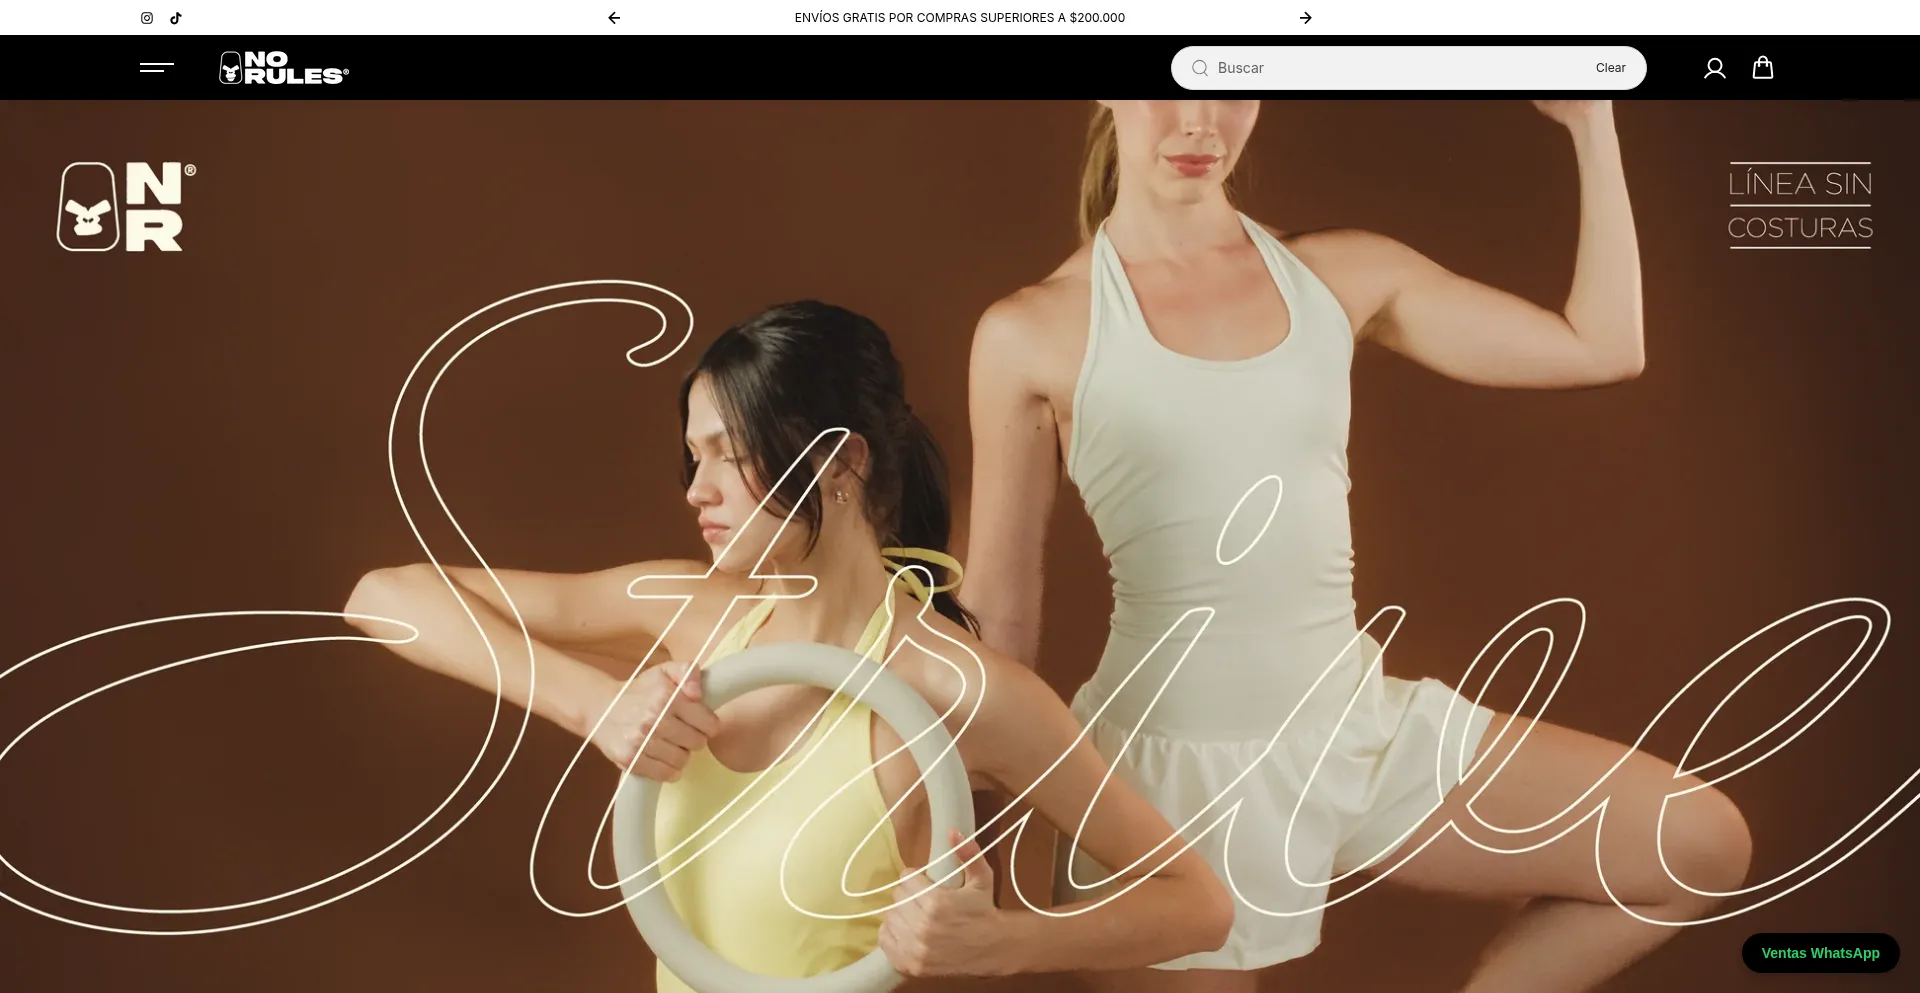1920x993 pixels.
Task: Click the NR gorilla logo on banner
Action: tap(126, 207)
